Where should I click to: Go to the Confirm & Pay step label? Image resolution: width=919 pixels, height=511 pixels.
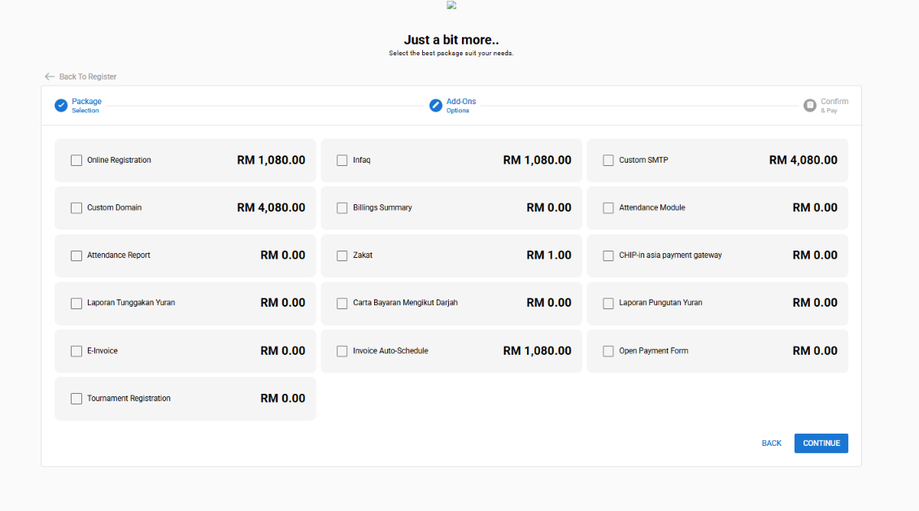834,105
